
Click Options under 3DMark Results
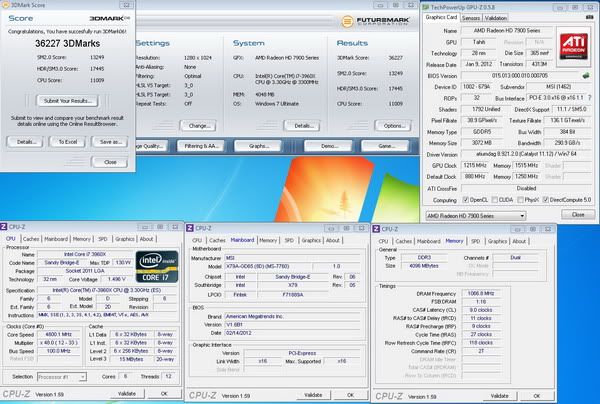[x=394, y=125]
